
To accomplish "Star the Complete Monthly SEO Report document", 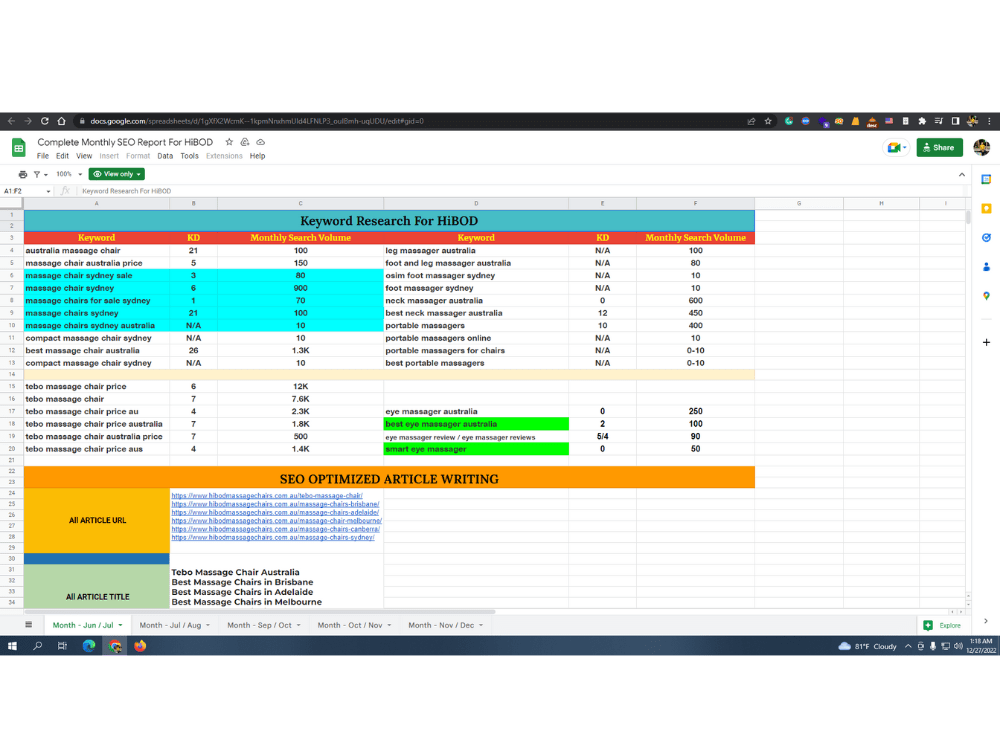I will (229, 142).
